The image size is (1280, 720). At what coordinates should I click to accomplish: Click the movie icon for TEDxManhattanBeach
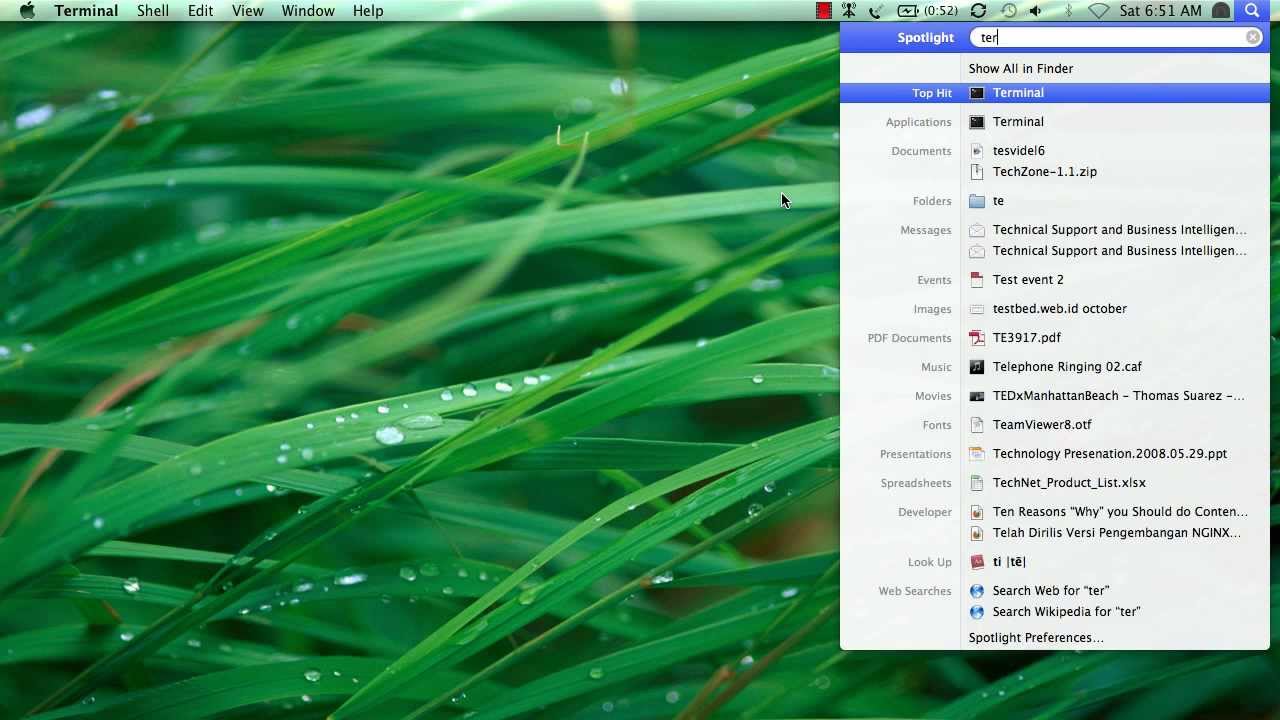click(x=977, y=396)
